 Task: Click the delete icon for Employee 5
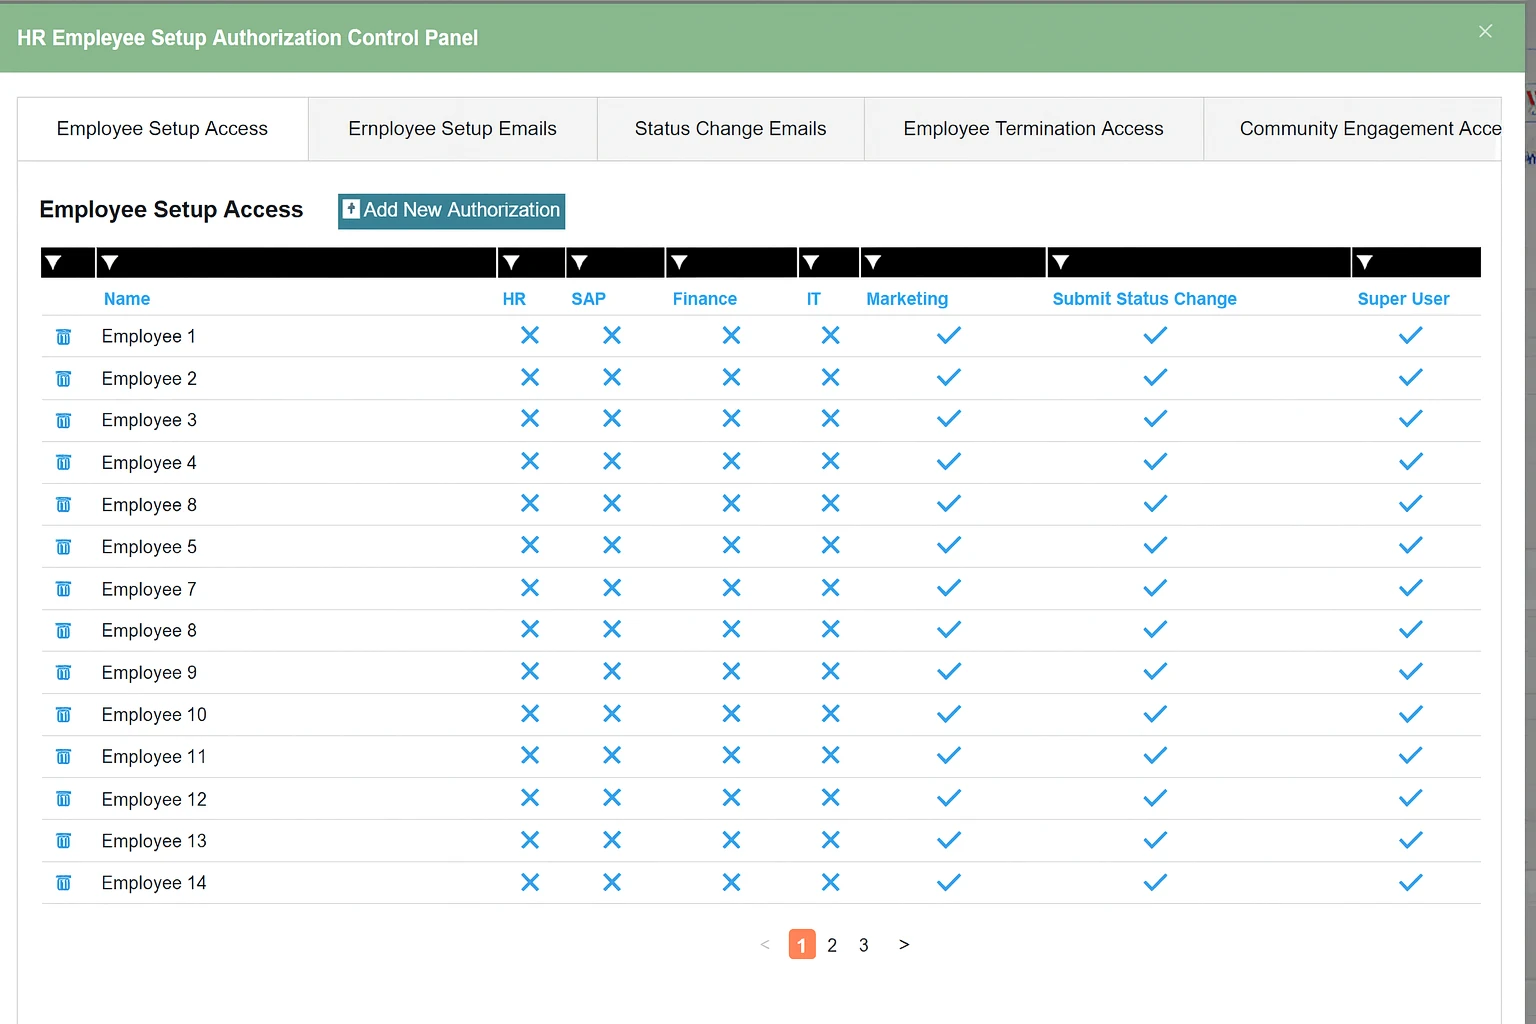click(63, 547)
